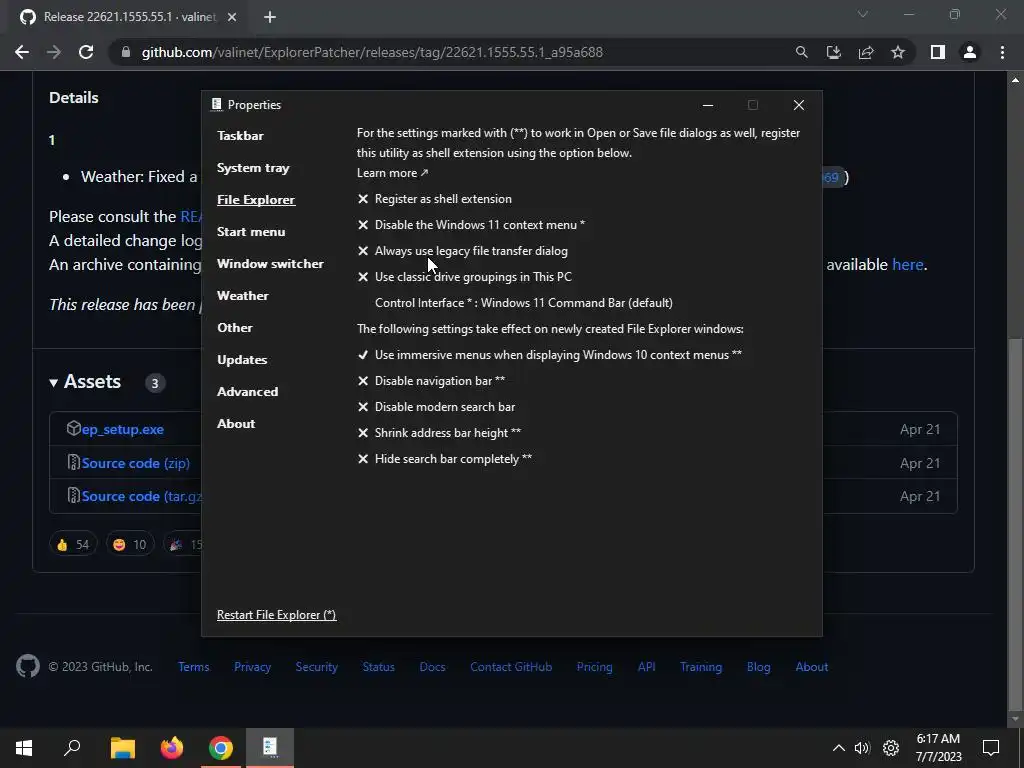Toggle Disable the Windows 11 context menu

(471, 225)
